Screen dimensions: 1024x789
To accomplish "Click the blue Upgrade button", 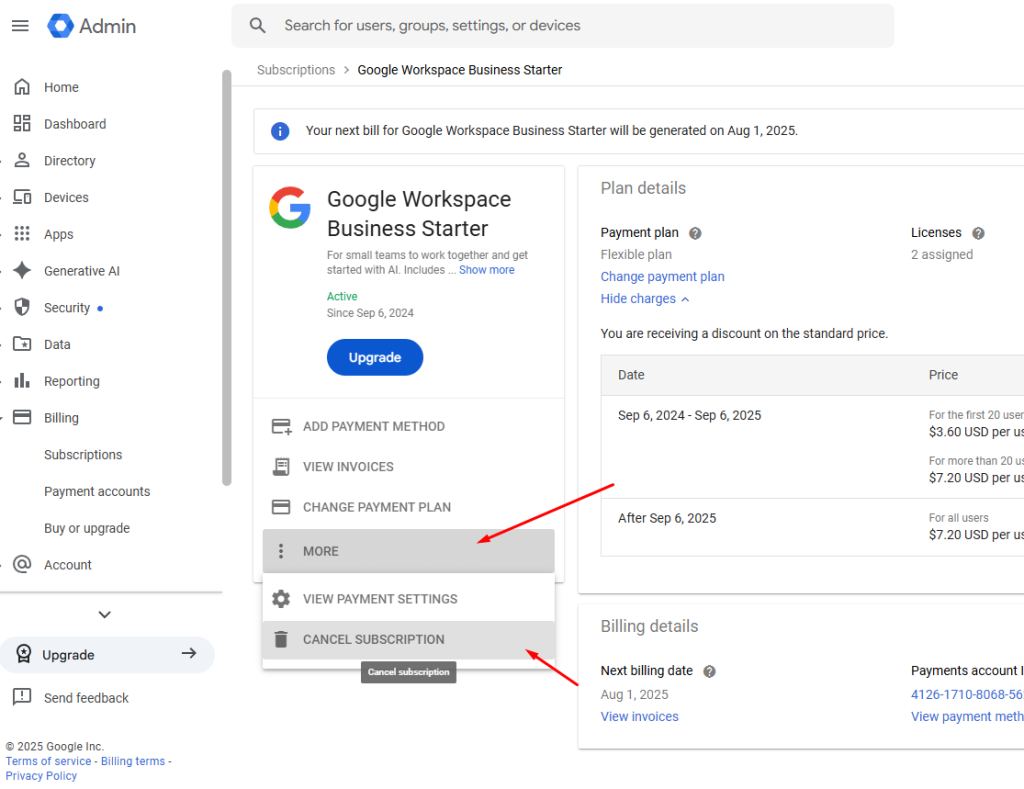I will click(375, 357).
